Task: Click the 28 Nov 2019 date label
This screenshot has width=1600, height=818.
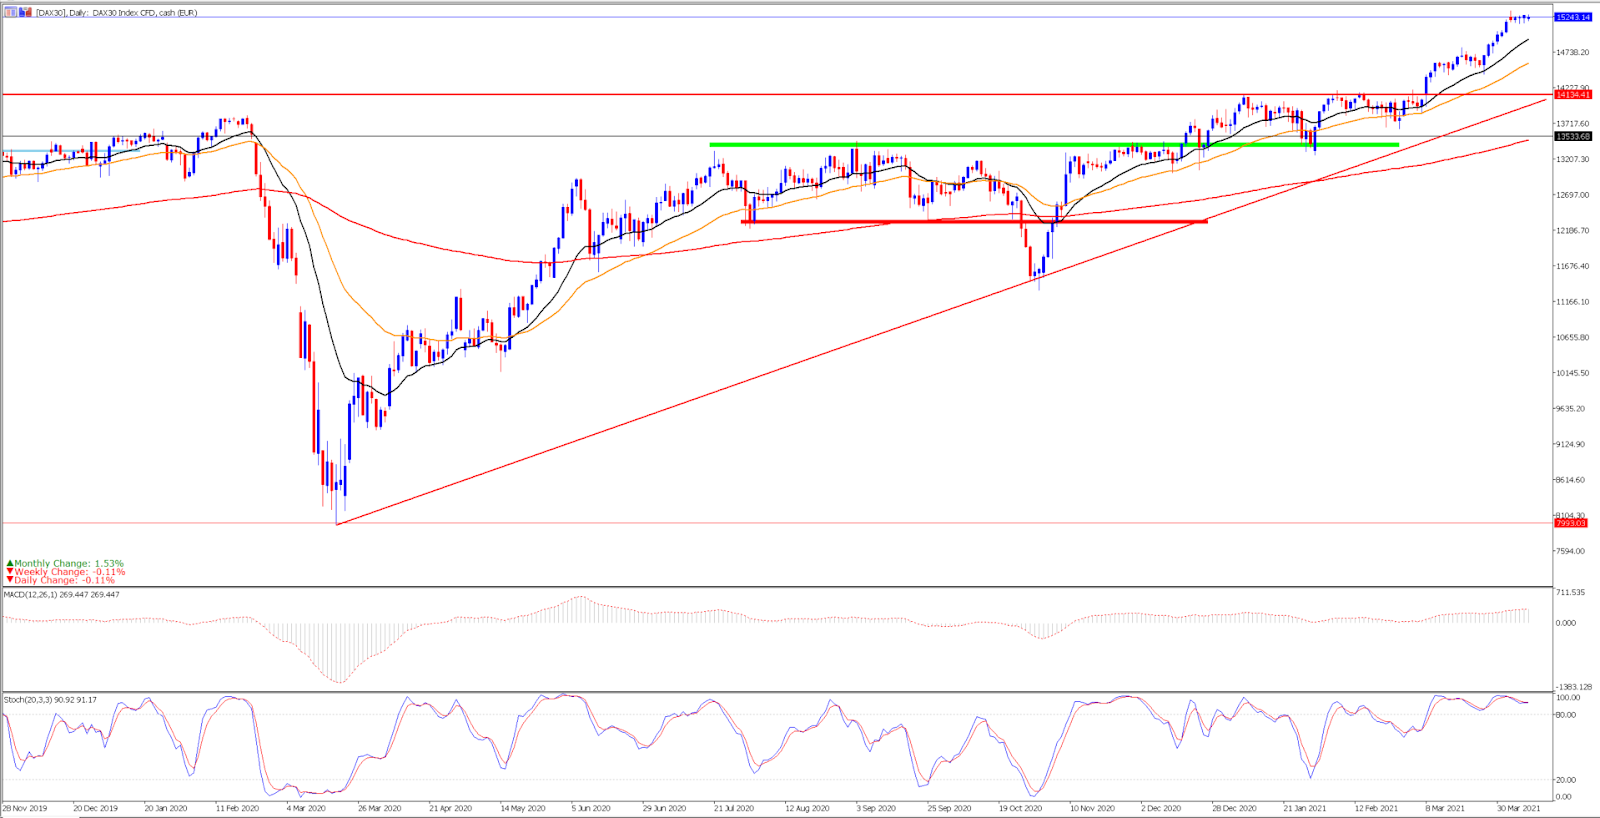Action: [25, 808]
